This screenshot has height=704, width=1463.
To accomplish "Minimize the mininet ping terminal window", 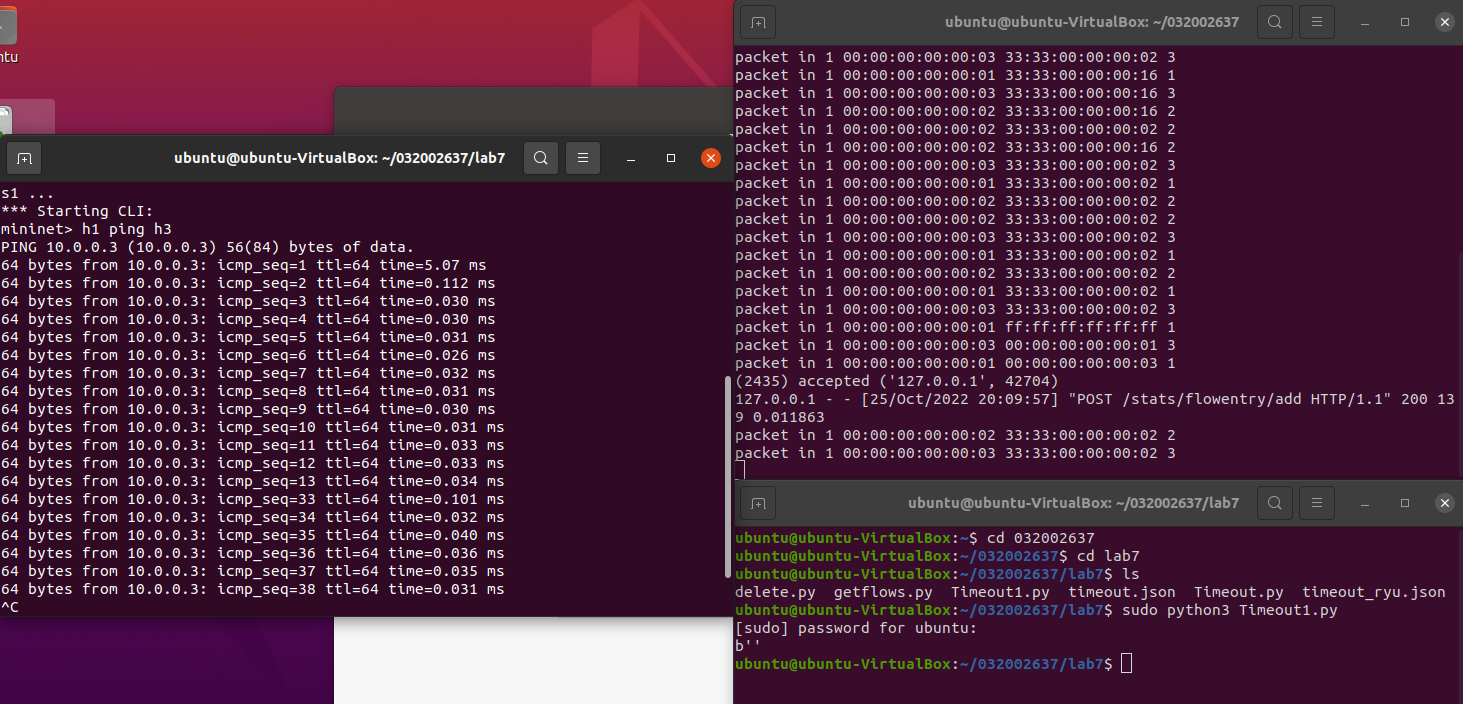I will [x=631, y=158].
